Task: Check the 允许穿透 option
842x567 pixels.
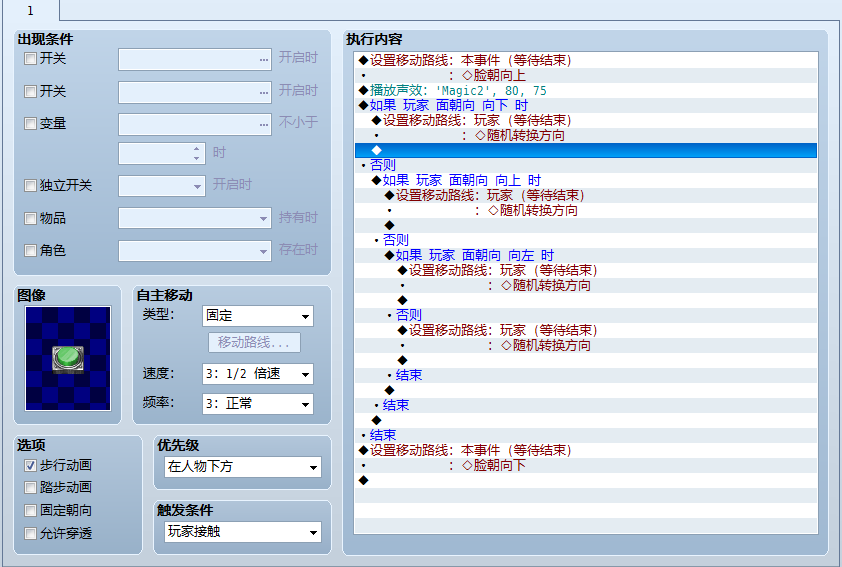Action: pos(31,534)
